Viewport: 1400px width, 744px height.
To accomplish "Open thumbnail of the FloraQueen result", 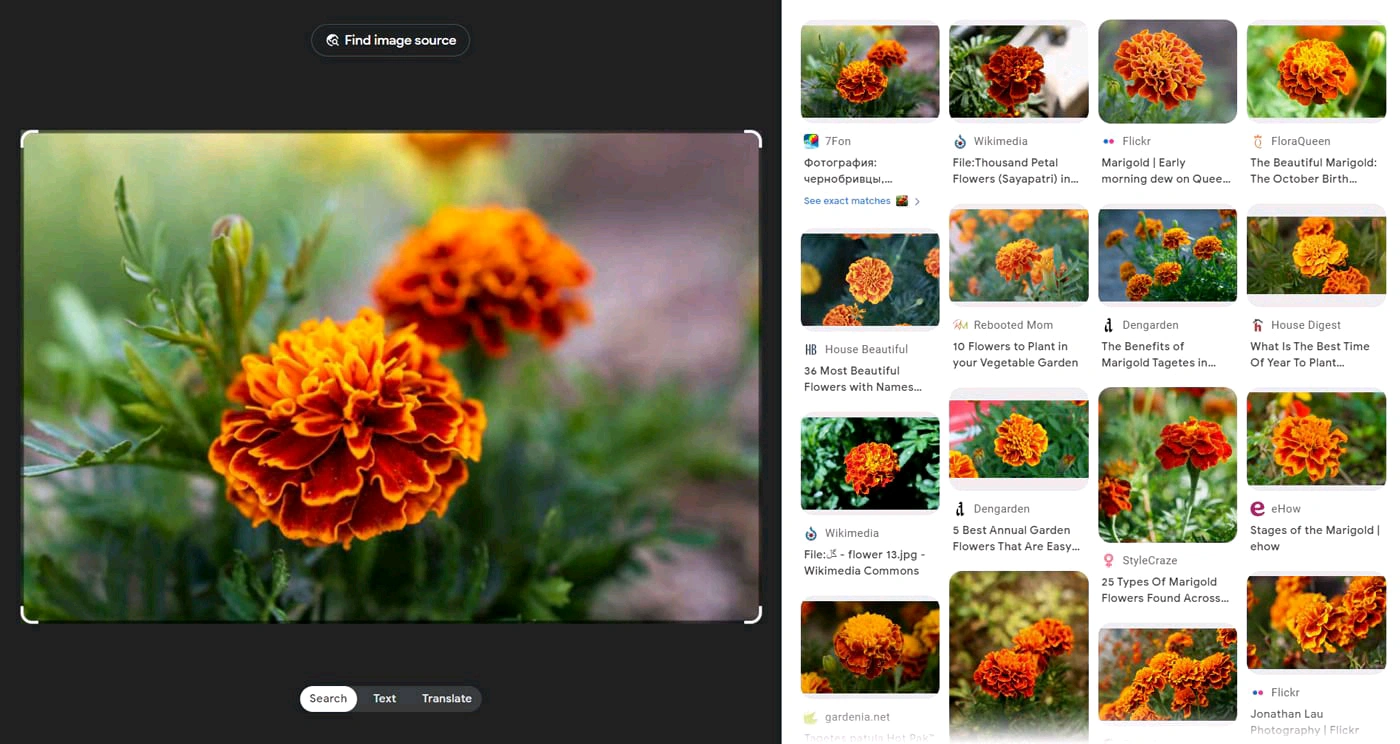I will [x=1316, y=71].
